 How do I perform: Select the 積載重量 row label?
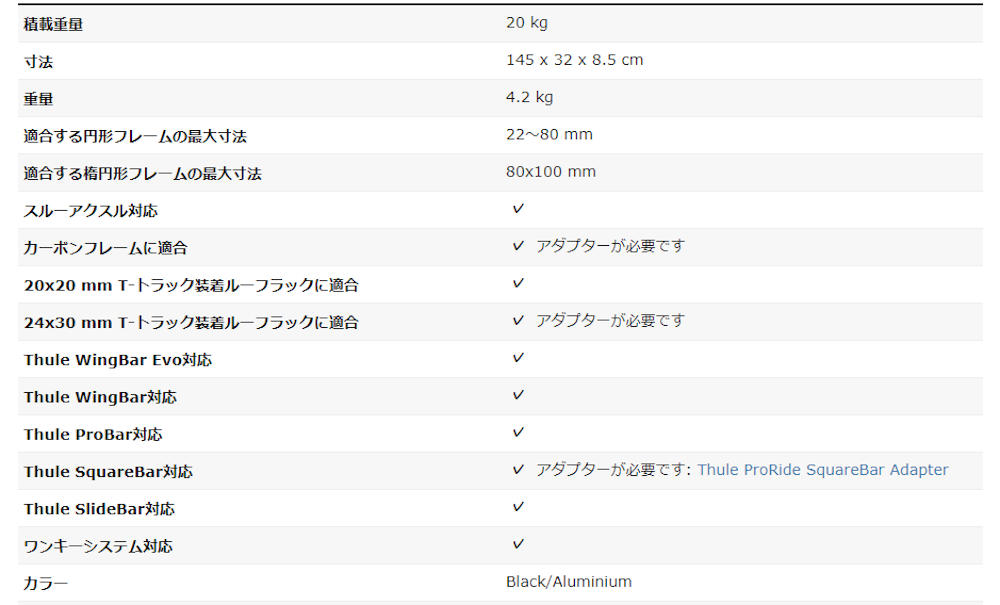click(54, 25)
